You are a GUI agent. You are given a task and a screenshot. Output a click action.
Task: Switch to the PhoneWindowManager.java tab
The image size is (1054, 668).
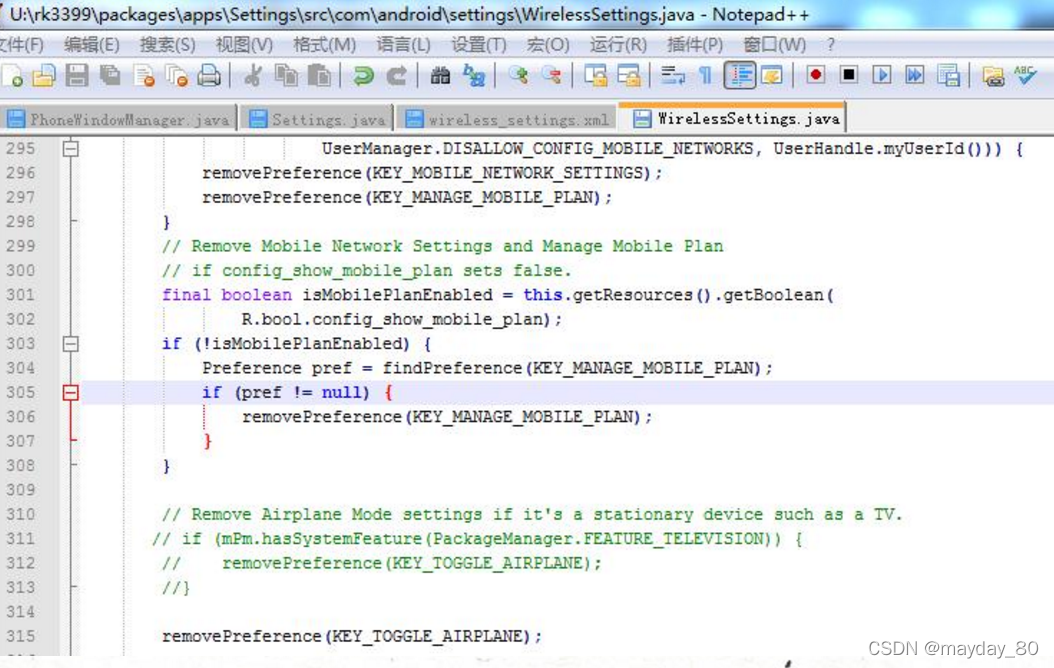click(118, 120)
